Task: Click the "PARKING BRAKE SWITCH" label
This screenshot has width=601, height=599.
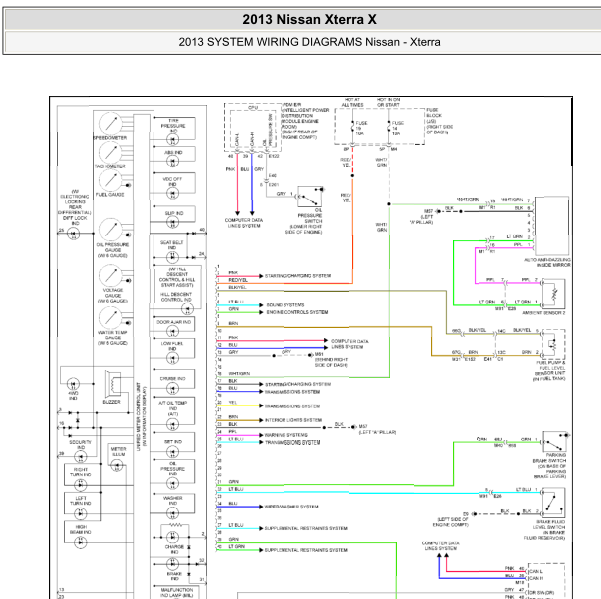Action: (x=549, y=466)
